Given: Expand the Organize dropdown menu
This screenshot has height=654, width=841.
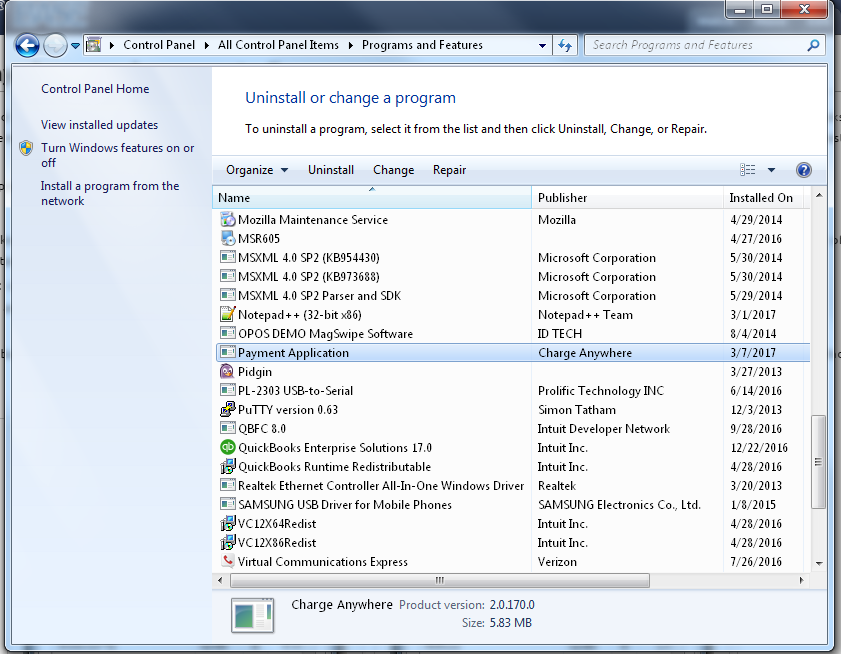Looking at the screenshot, I should point(257,170).
